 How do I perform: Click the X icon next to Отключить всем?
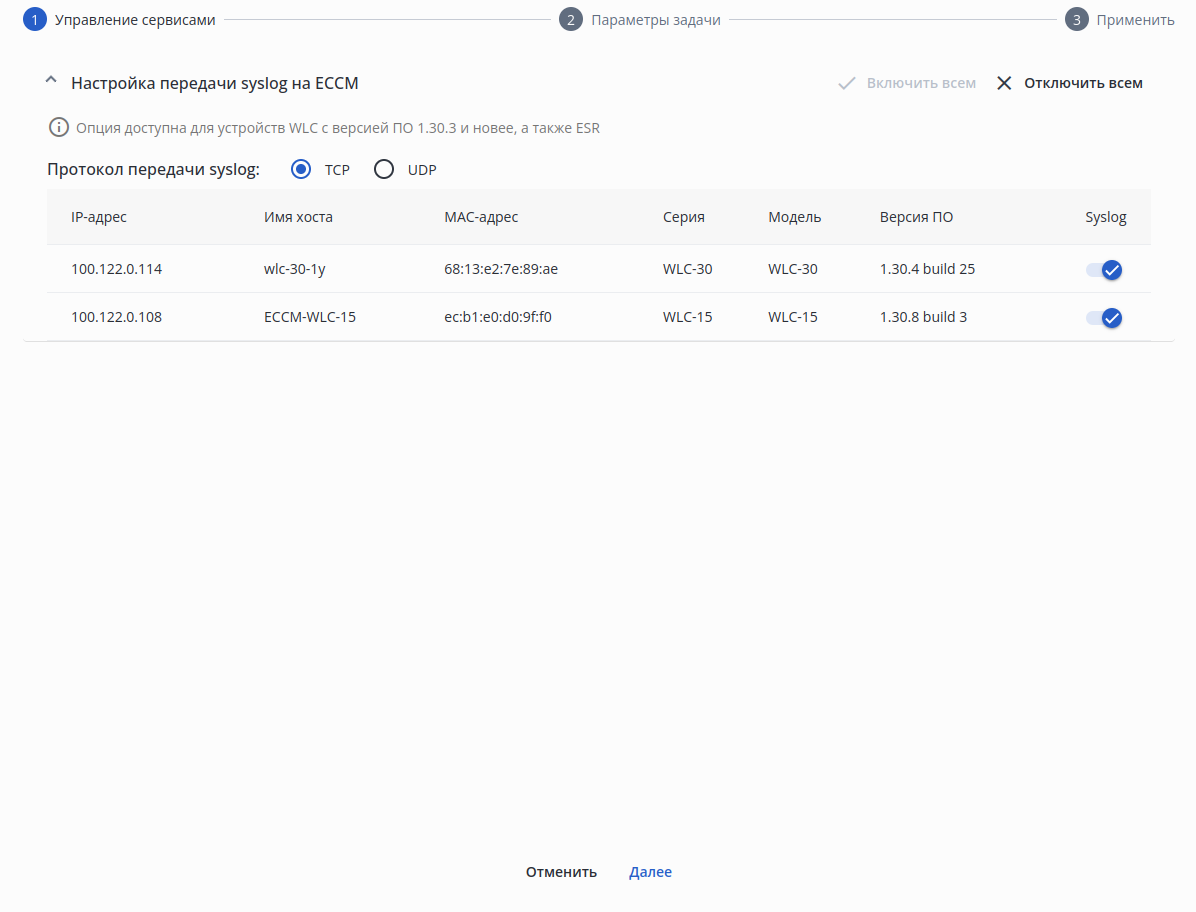click(1004, 83)
